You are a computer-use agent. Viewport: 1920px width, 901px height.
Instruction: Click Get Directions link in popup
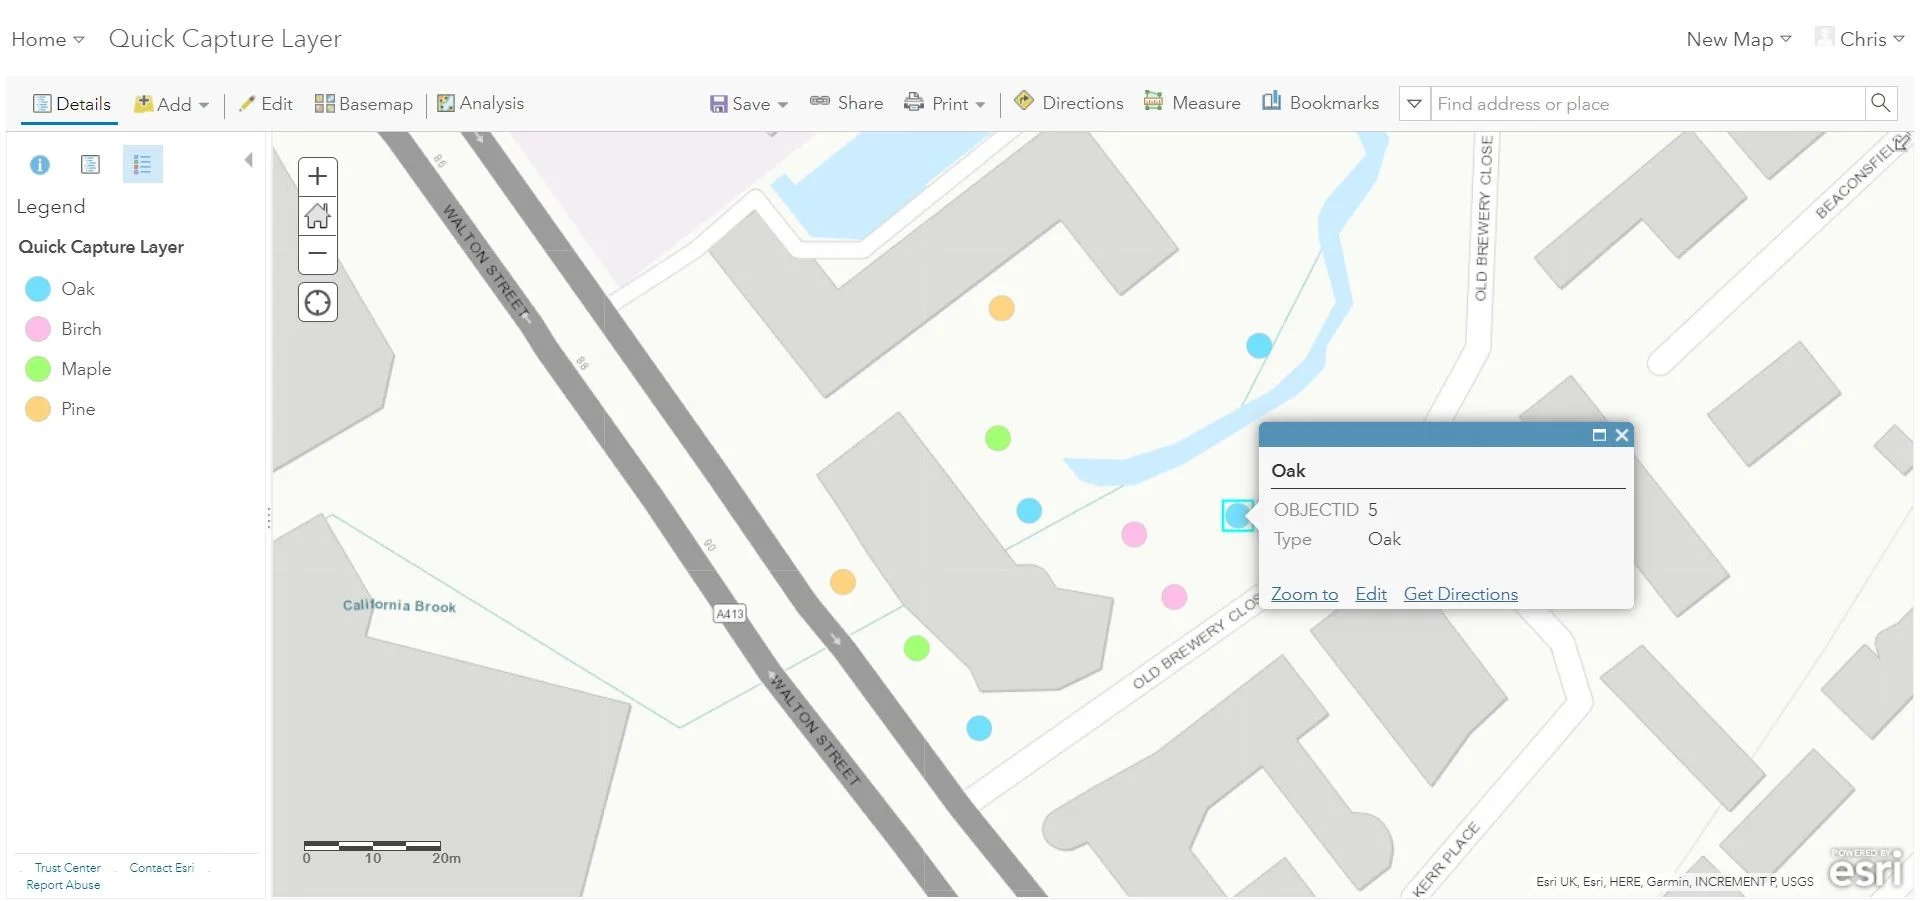pyautogui.click(x=1460, y=594)
